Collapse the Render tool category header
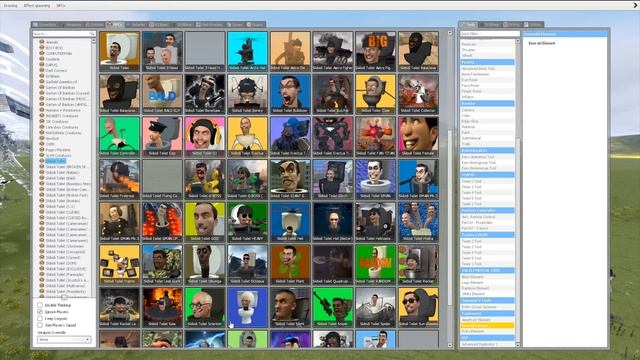The height and width of the screenshot is (360, 640). (487, 104)
